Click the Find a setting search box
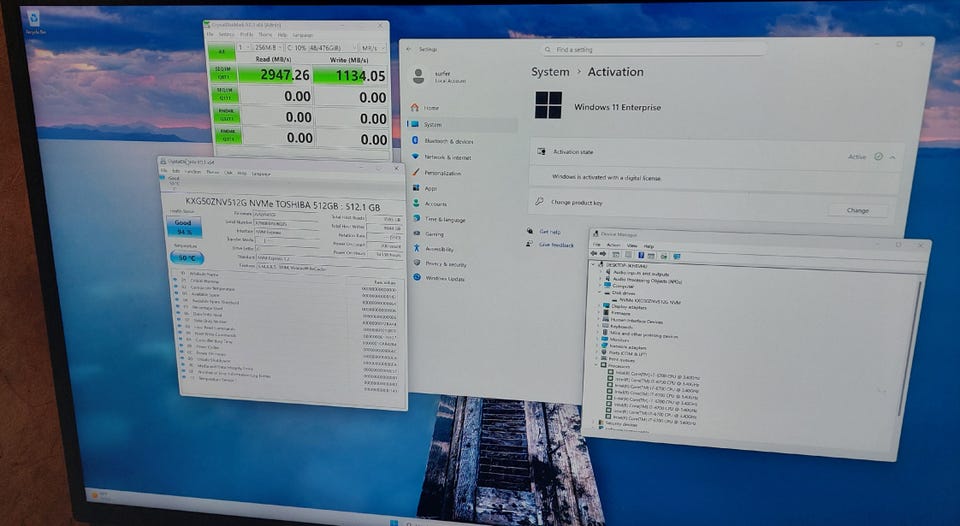This screenshot has height=526, width=960. click(655, 50)
